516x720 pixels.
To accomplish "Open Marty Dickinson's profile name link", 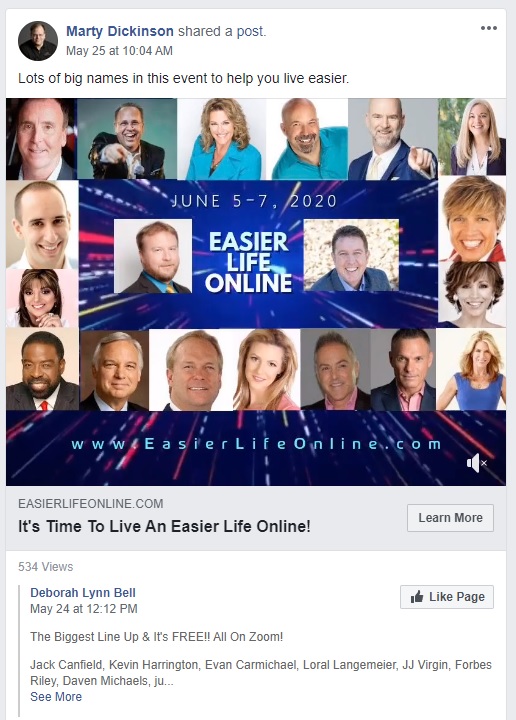I will pyautogui.click(x=120, y=31).
